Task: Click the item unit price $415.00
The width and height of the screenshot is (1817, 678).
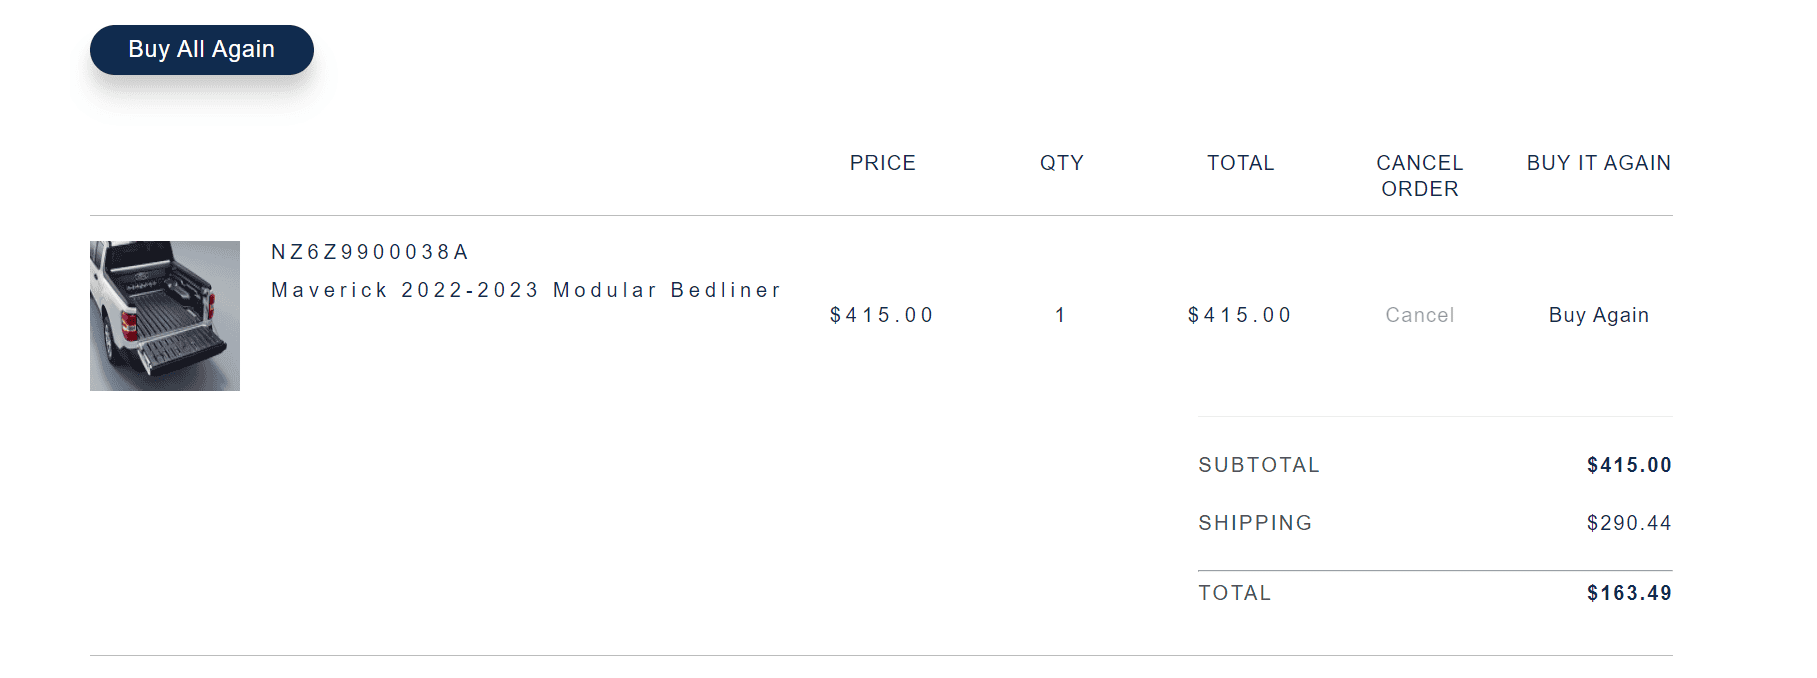Action: (881, 315)
